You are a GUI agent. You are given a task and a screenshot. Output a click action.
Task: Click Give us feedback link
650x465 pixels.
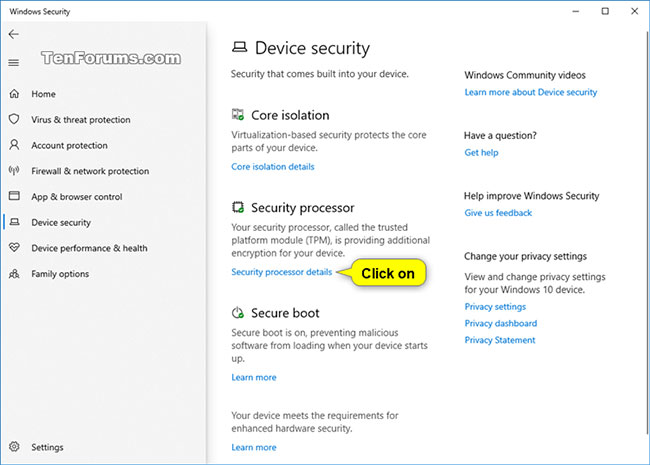point(498,213)
